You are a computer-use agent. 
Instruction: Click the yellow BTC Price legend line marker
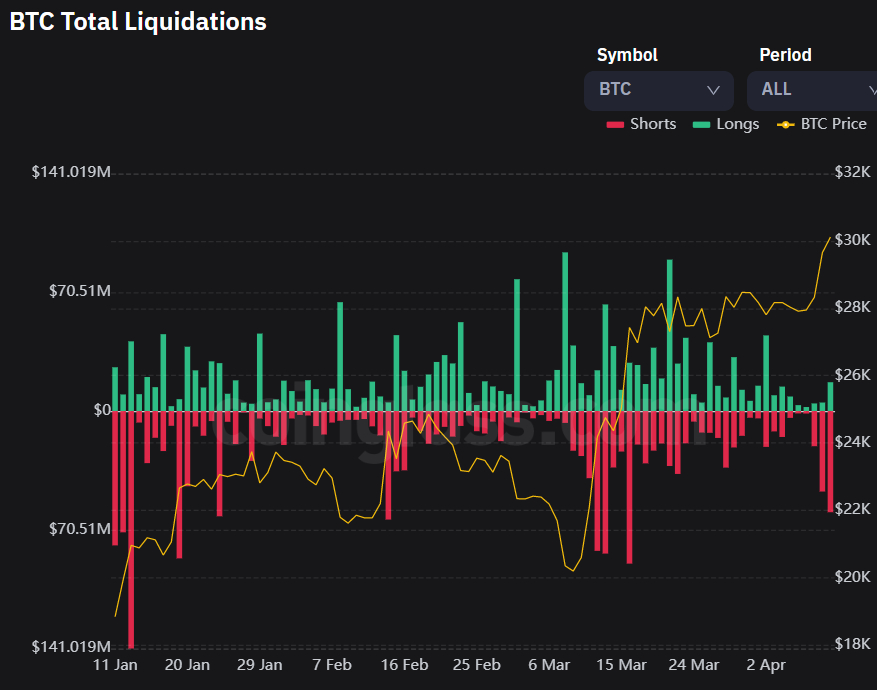[785, 124]
